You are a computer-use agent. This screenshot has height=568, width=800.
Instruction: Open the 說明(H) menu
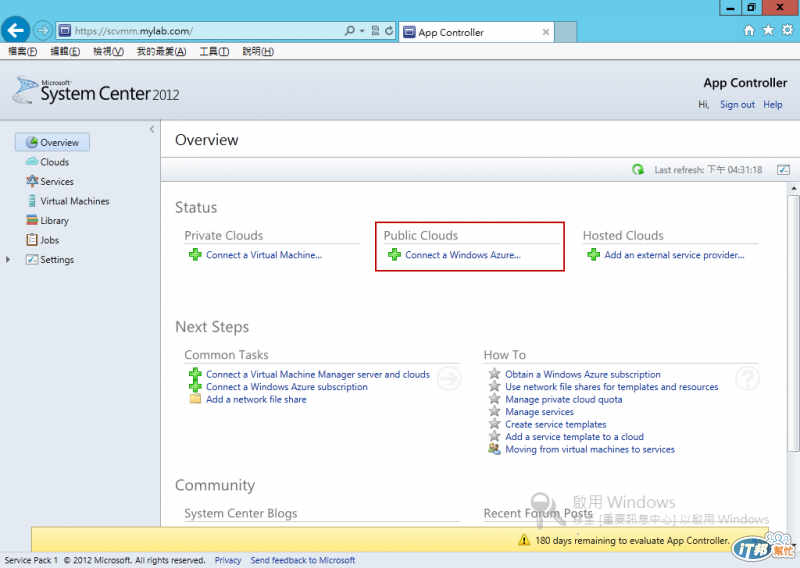pyautogui.click(x=258, y=51)
